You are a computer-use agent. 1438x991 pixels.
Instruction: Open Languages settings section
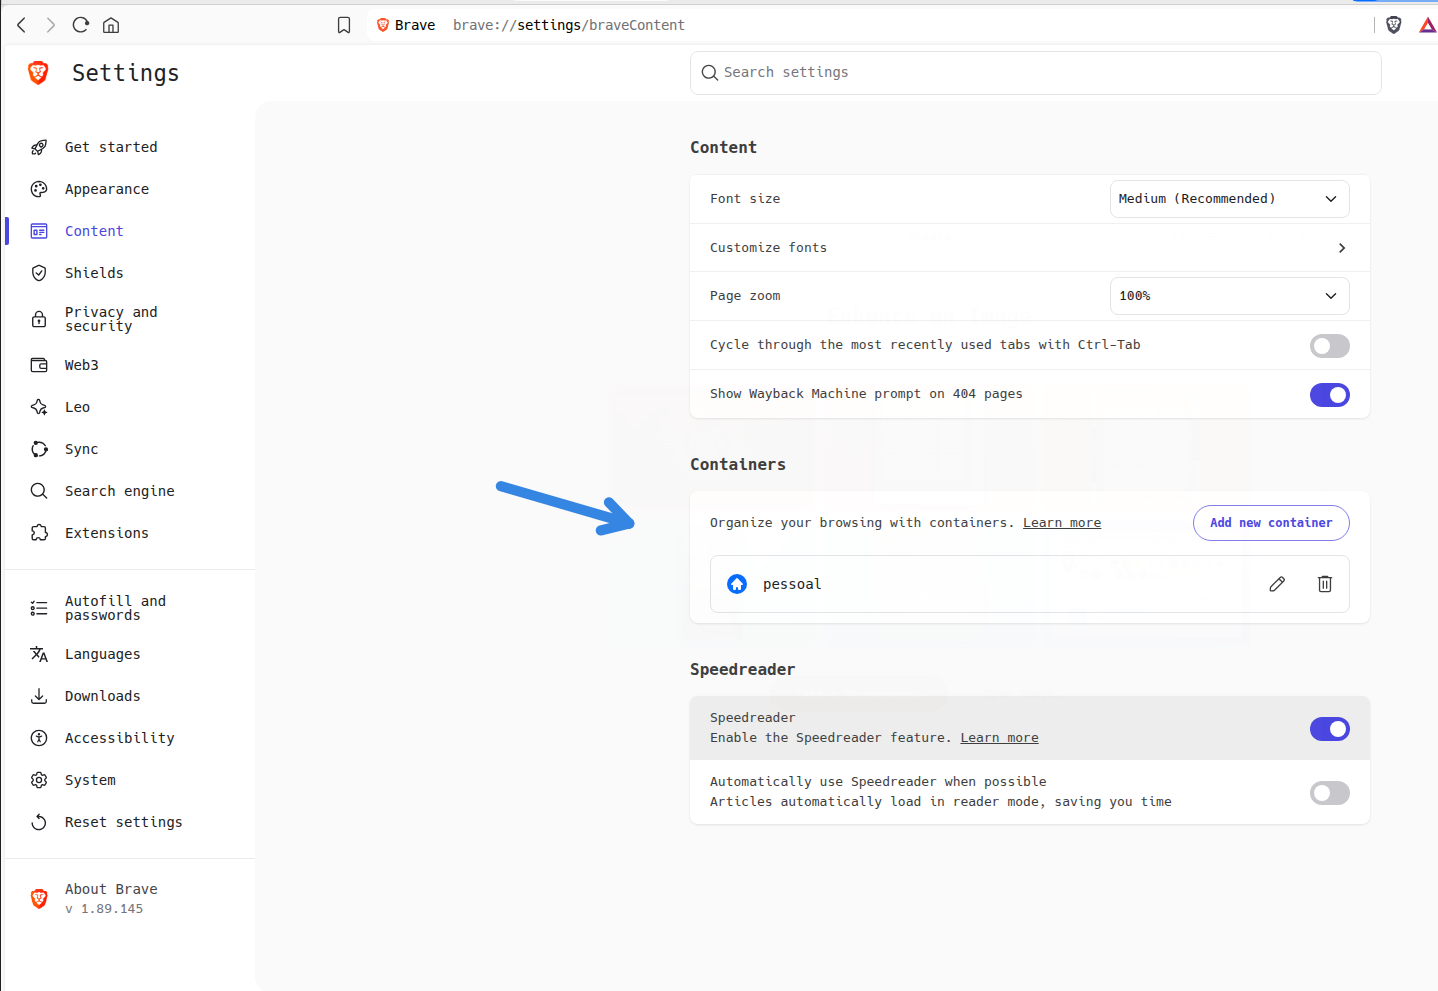pyautogui.click(x=103, y=654)
